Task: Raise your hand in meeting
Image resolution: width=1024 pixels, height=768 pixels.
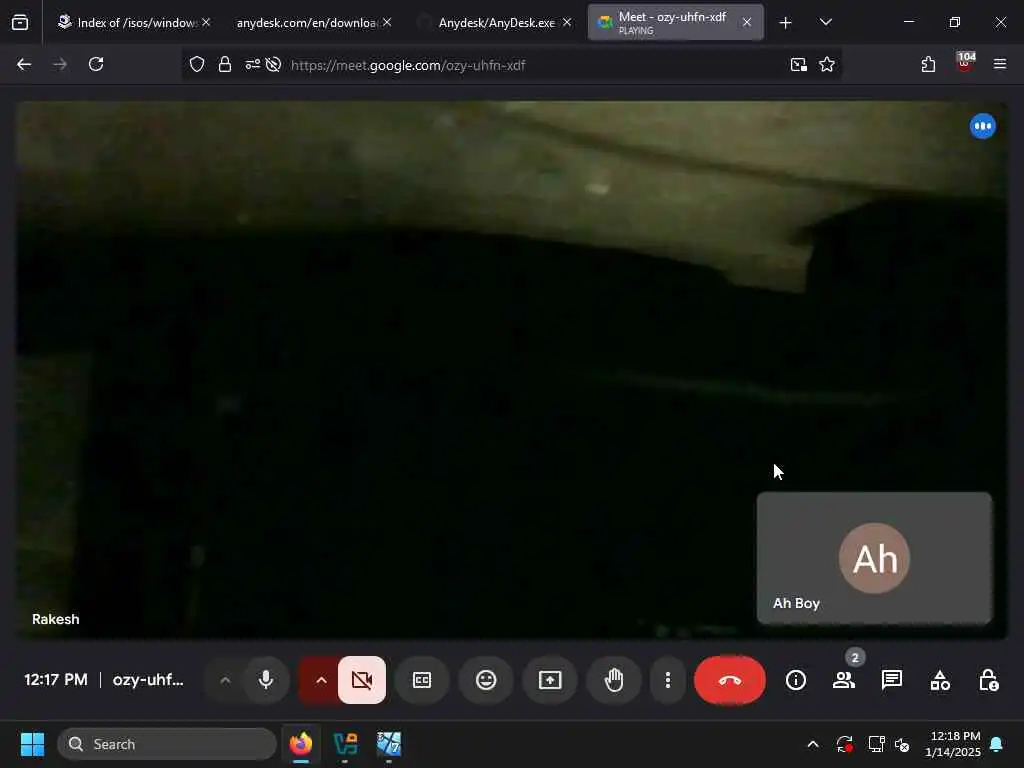Action: 614,680
